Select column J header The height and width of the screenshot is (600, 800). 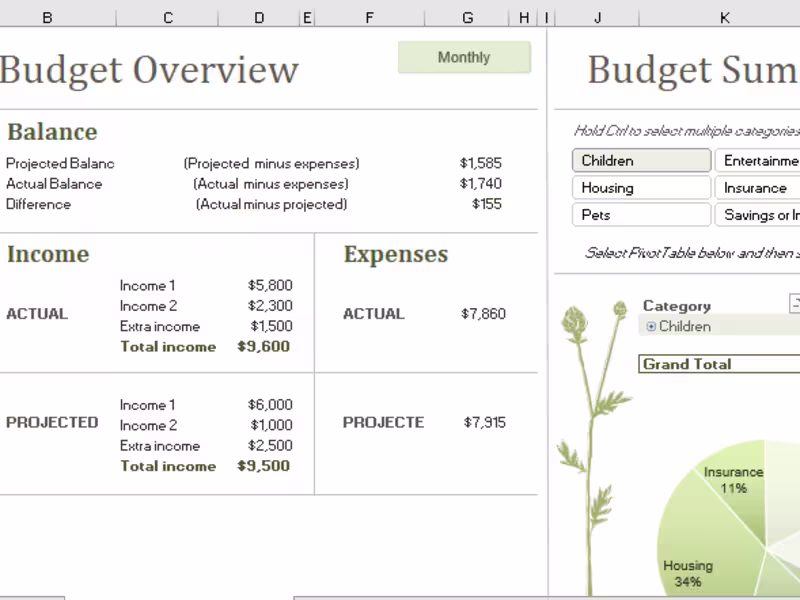click(597, 17)
